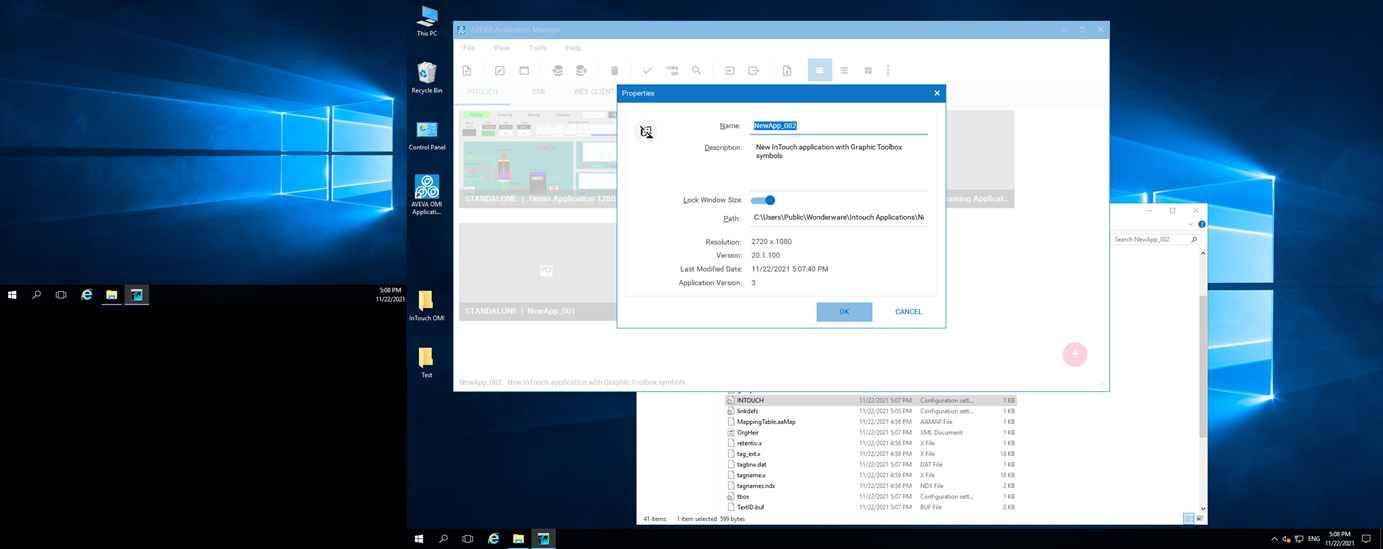This screenshot has height=549, width=1383.
Task: Switch to the INTOUCH tab
Action: click(482, 92)
